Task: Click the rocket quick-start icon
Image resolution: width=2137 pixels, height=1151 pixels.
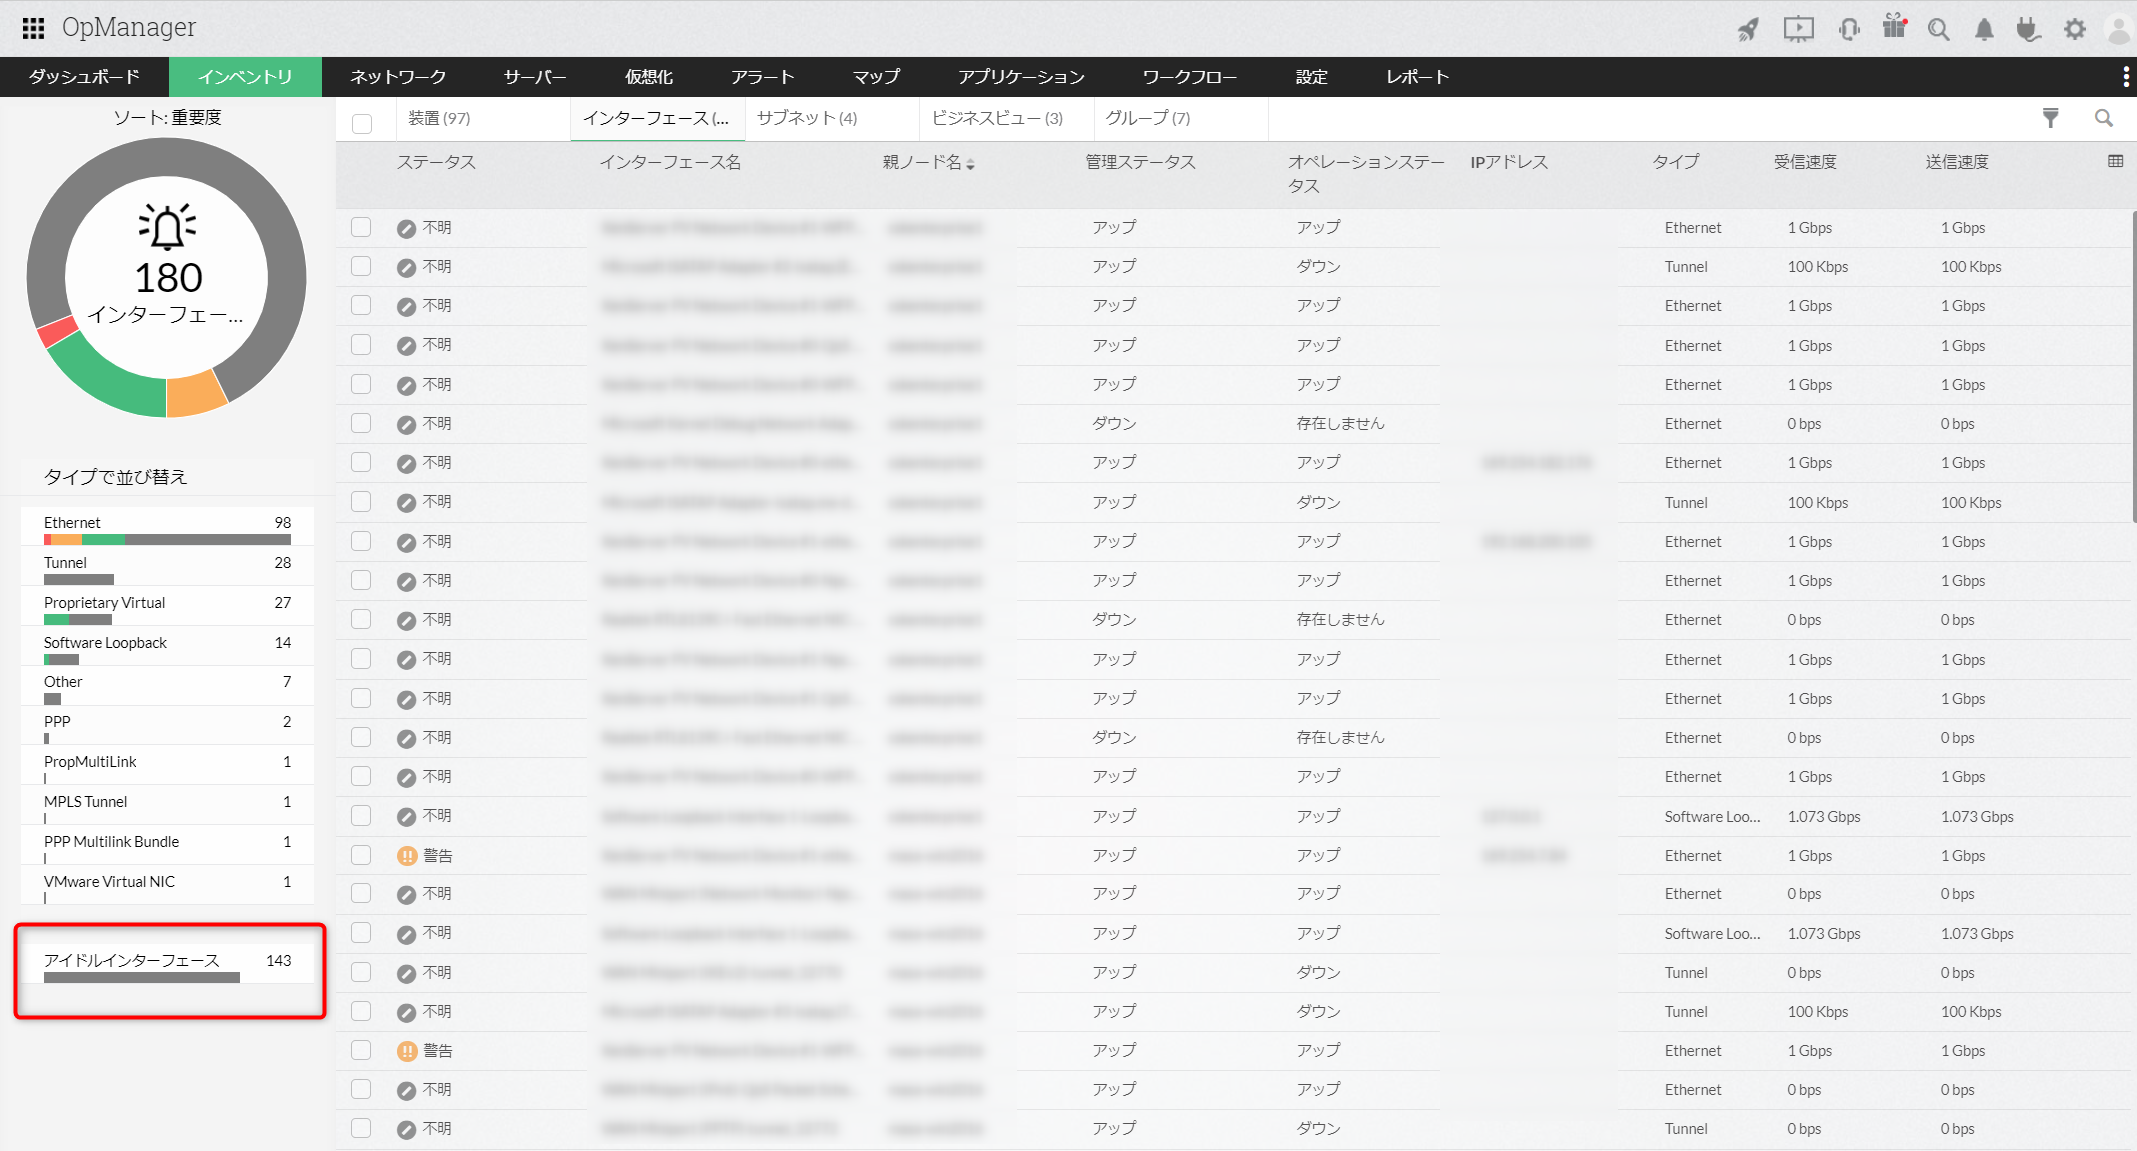Action: (1747, 29)
